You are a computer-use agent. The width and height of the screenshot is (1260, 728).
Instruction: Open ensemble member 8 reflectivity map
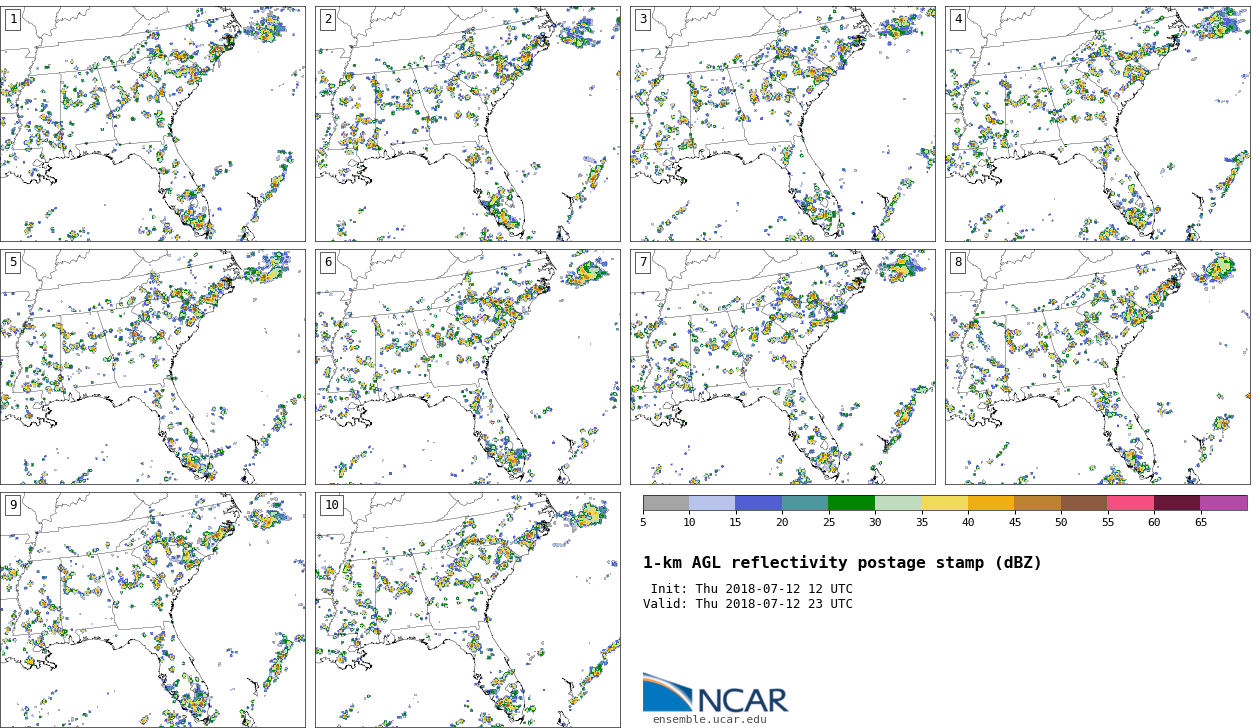1097,367
